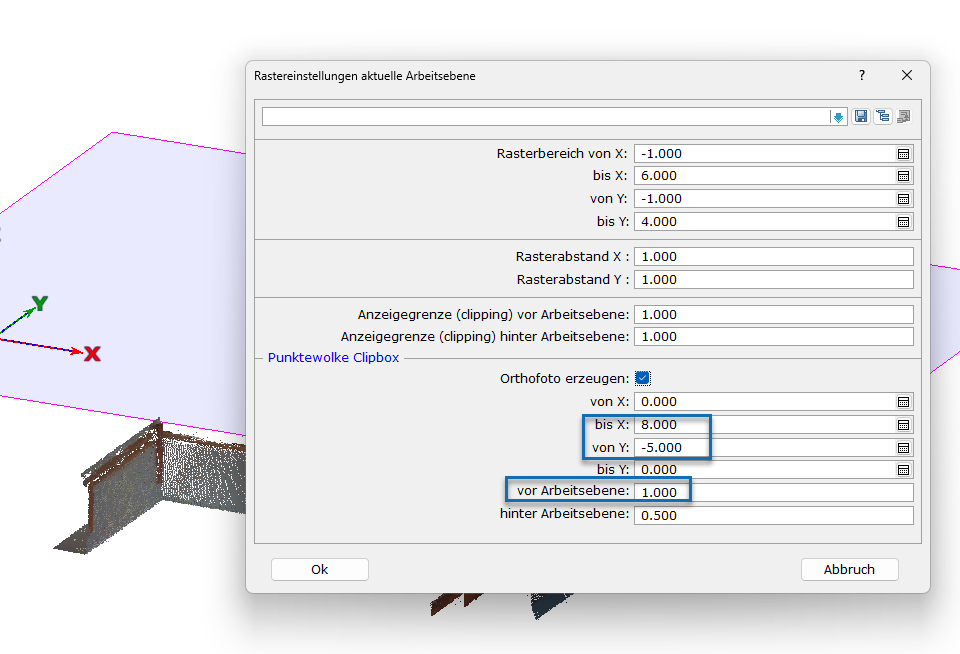Image resolution: width=960 pixels, height=654 pixels.
Task: Open the preset tree structure icon
Action: (x=882, y=117)
